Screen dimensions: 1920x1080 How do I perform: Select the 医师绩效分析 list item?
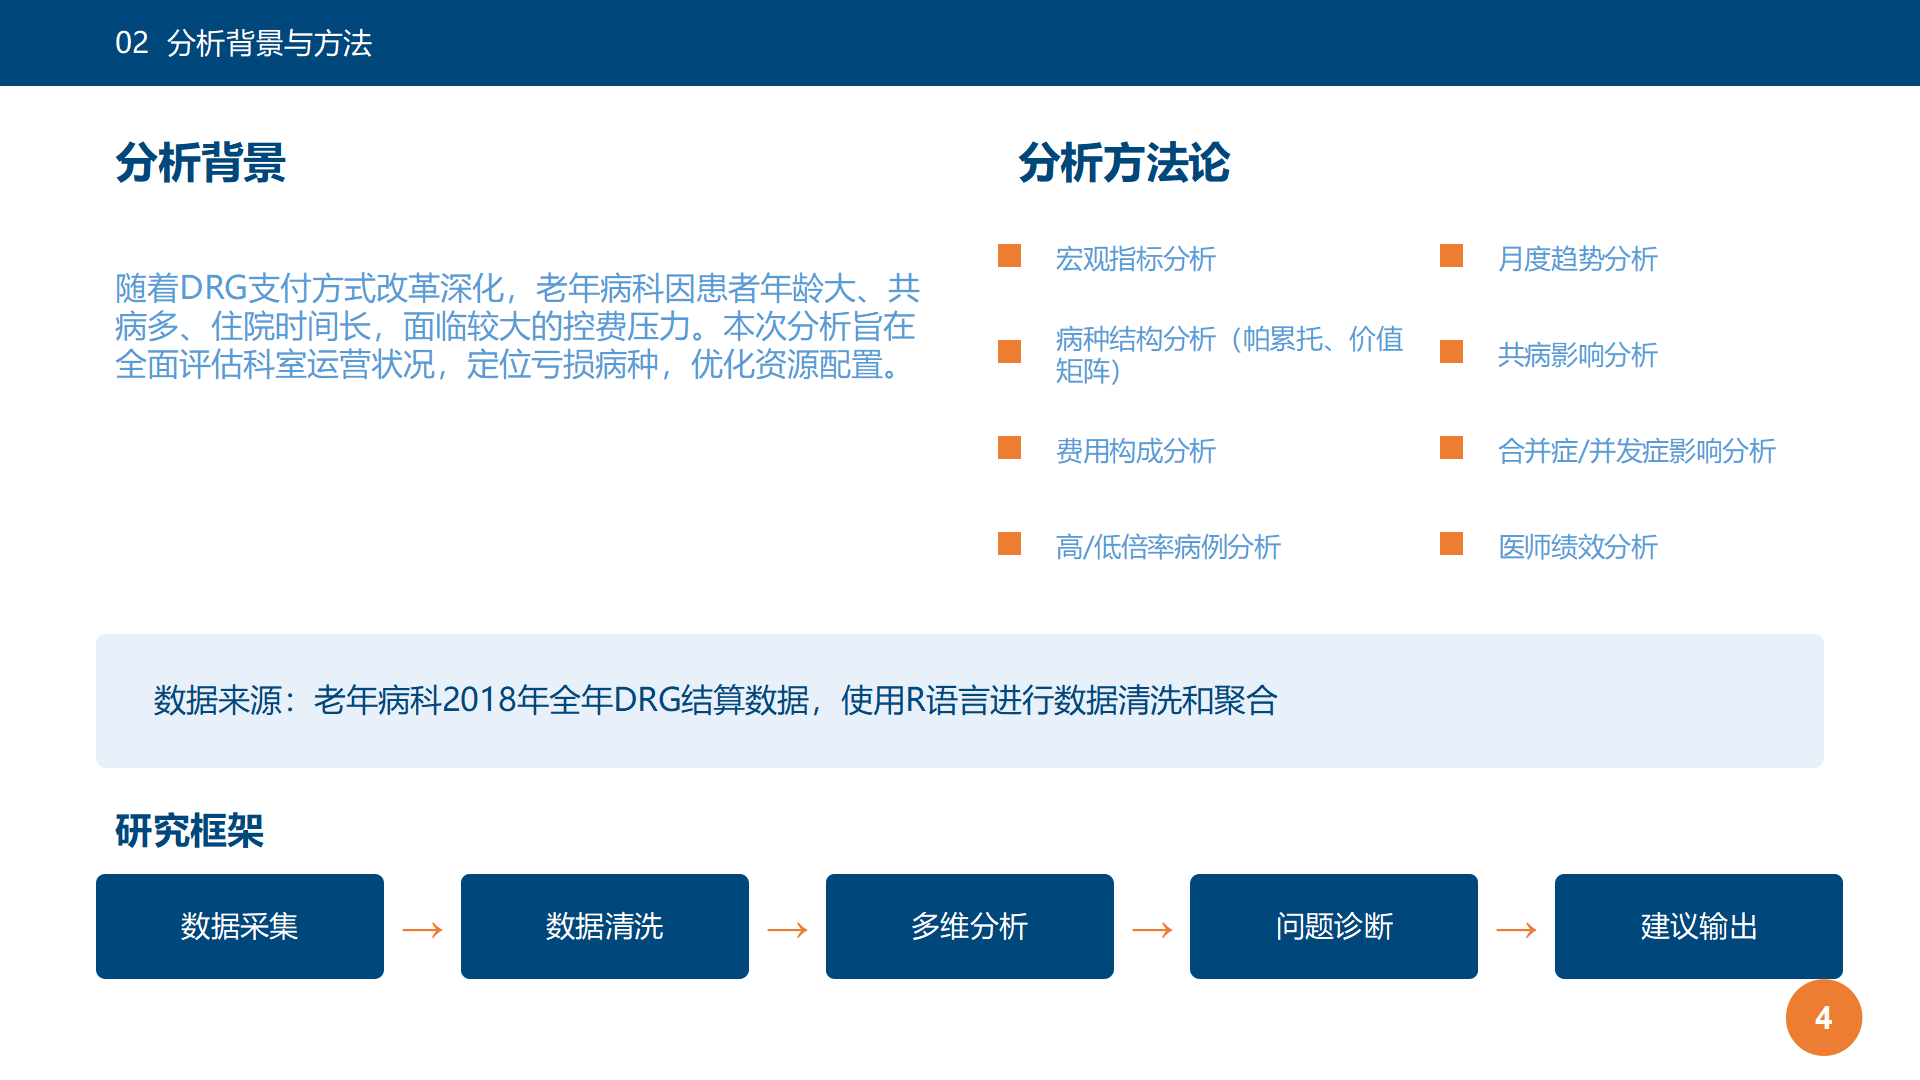[x=1578, y=547]
